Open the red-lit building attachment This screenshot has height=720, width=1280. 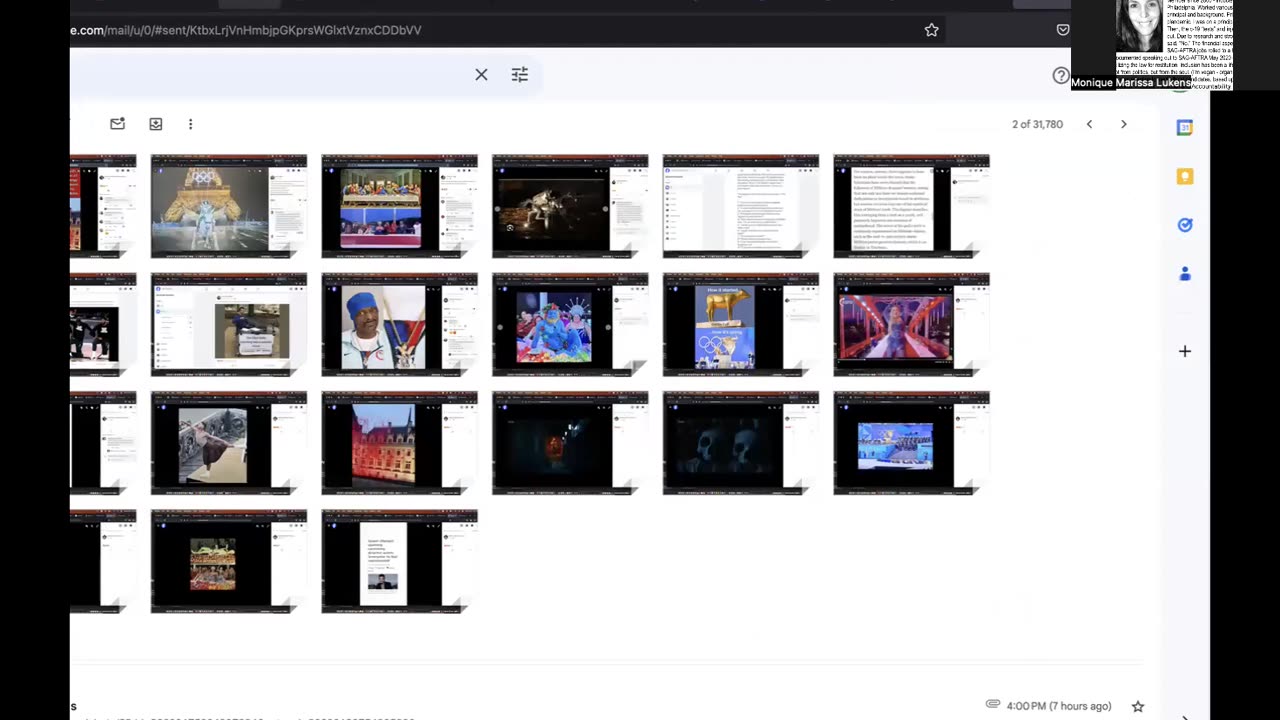pos(399,443)
